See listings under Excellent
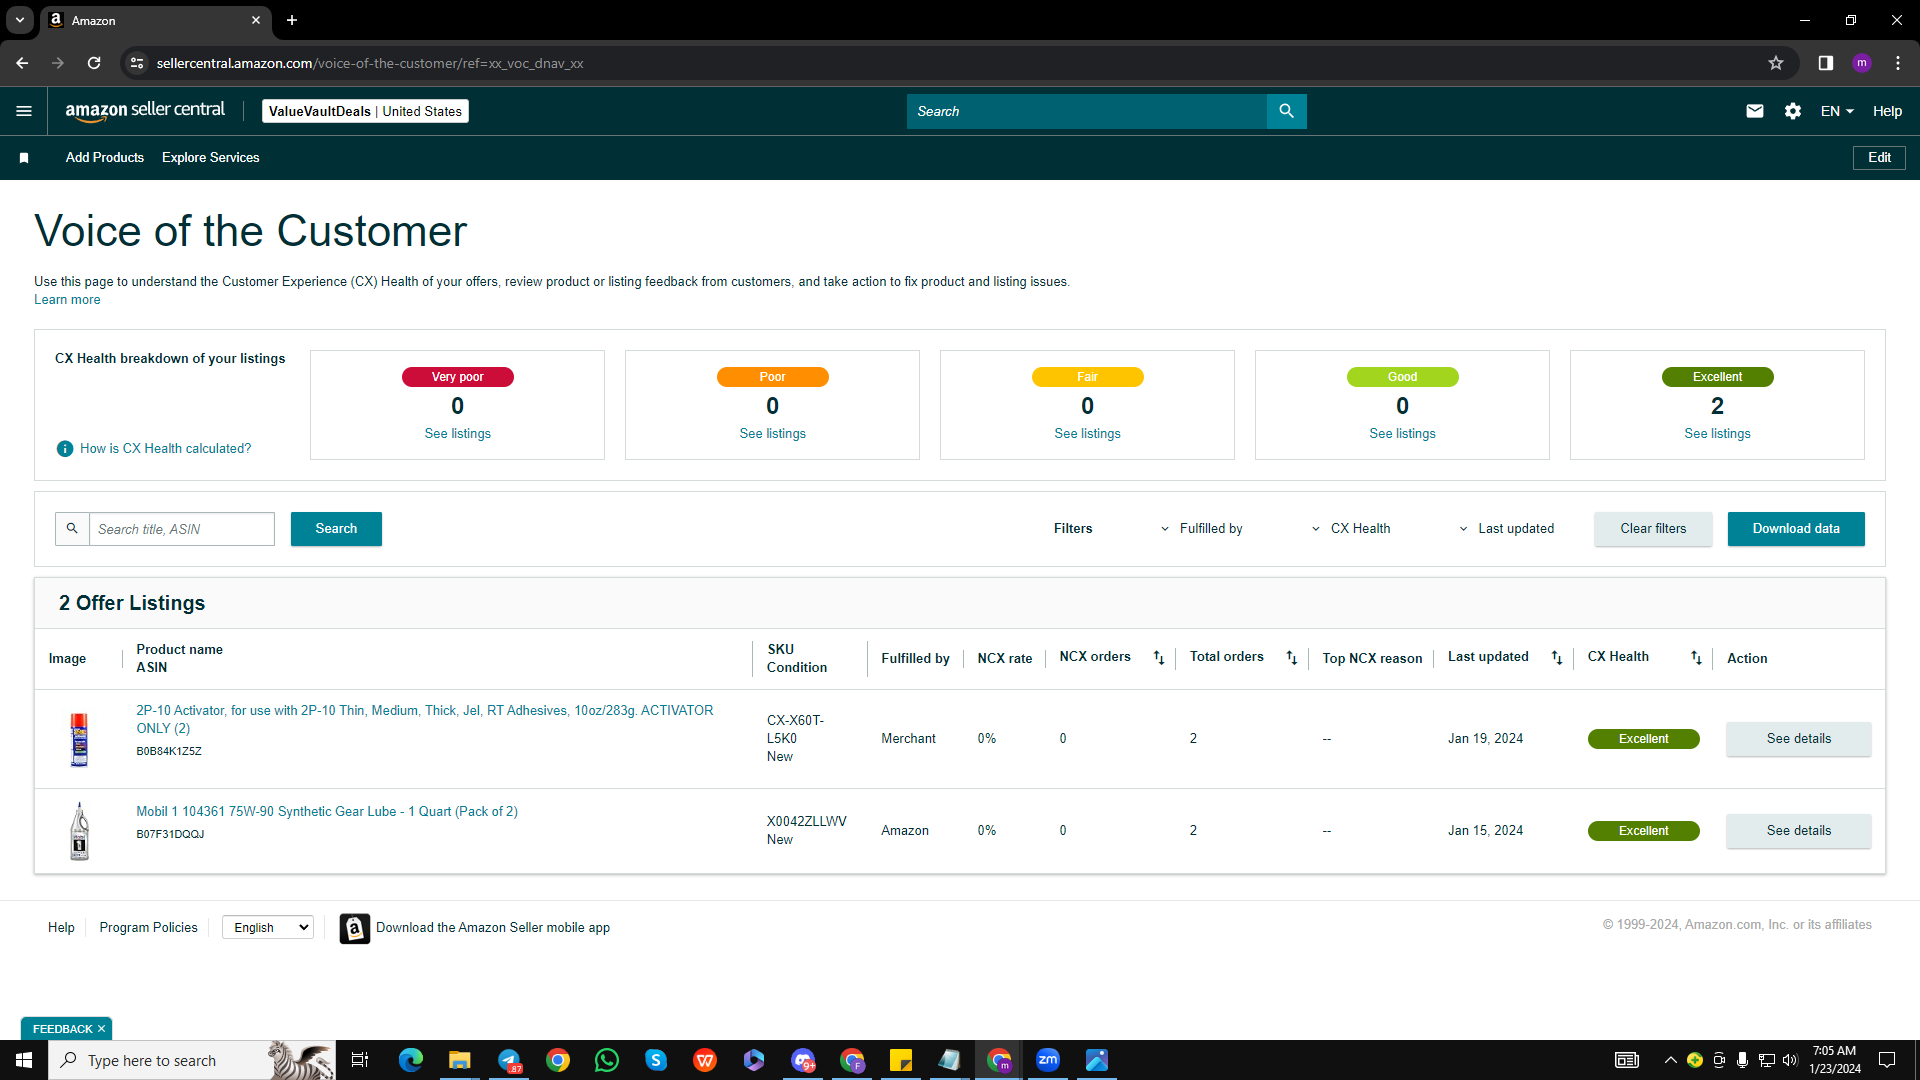This screenshot has height=1080, width=1920. tap(1717, 434)
